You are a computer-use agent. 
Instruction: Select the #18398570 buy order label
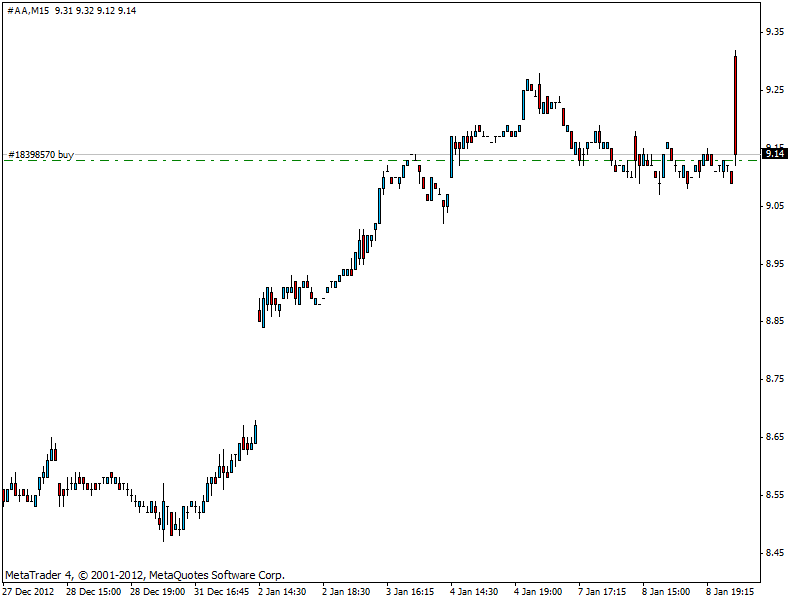41,154
